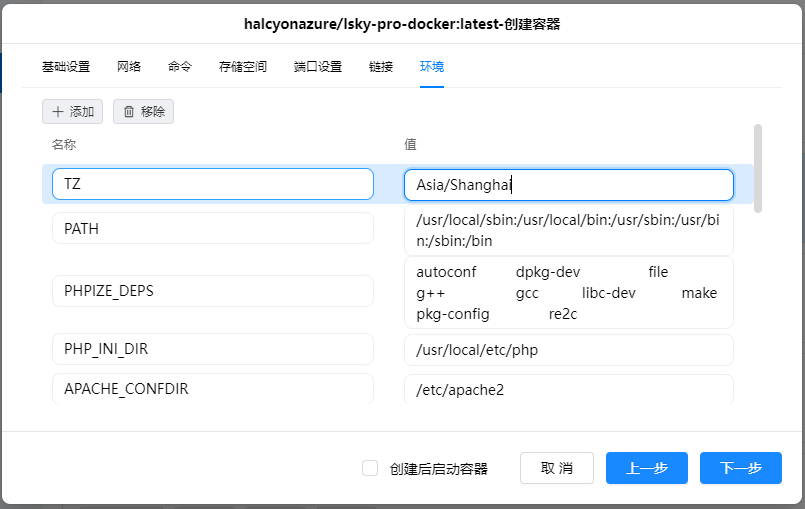Click the environment list vertical scrollbar

[x=758, y=168]
